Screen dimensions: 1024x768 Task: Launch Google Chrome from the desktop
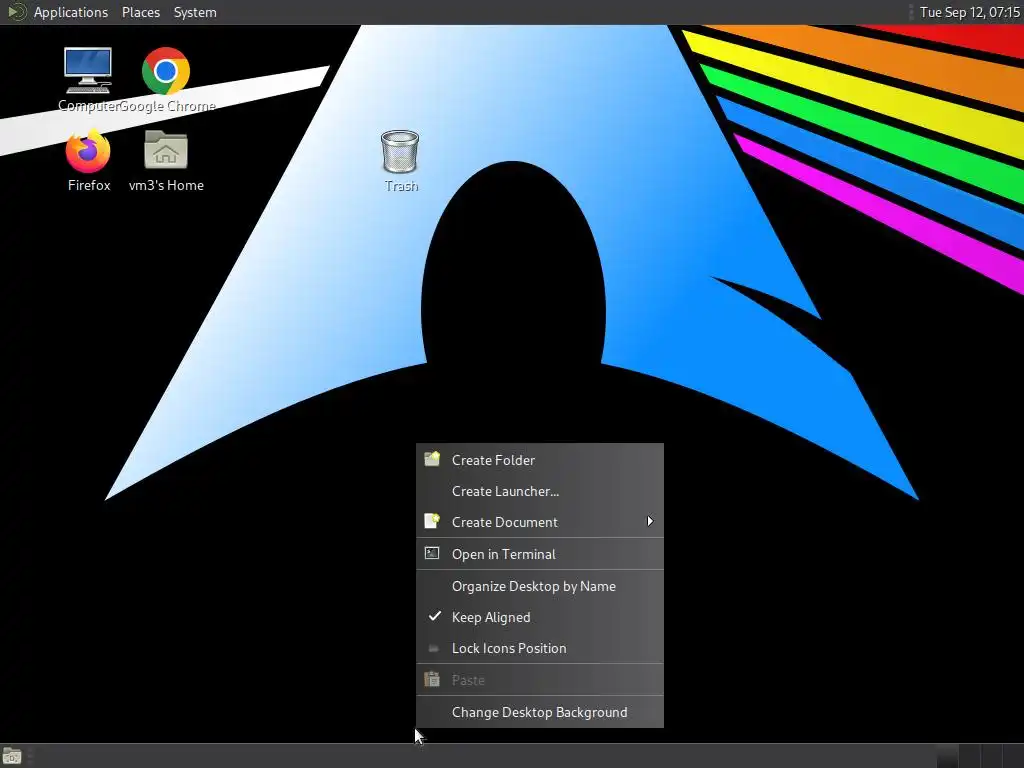tap(166, 71)
